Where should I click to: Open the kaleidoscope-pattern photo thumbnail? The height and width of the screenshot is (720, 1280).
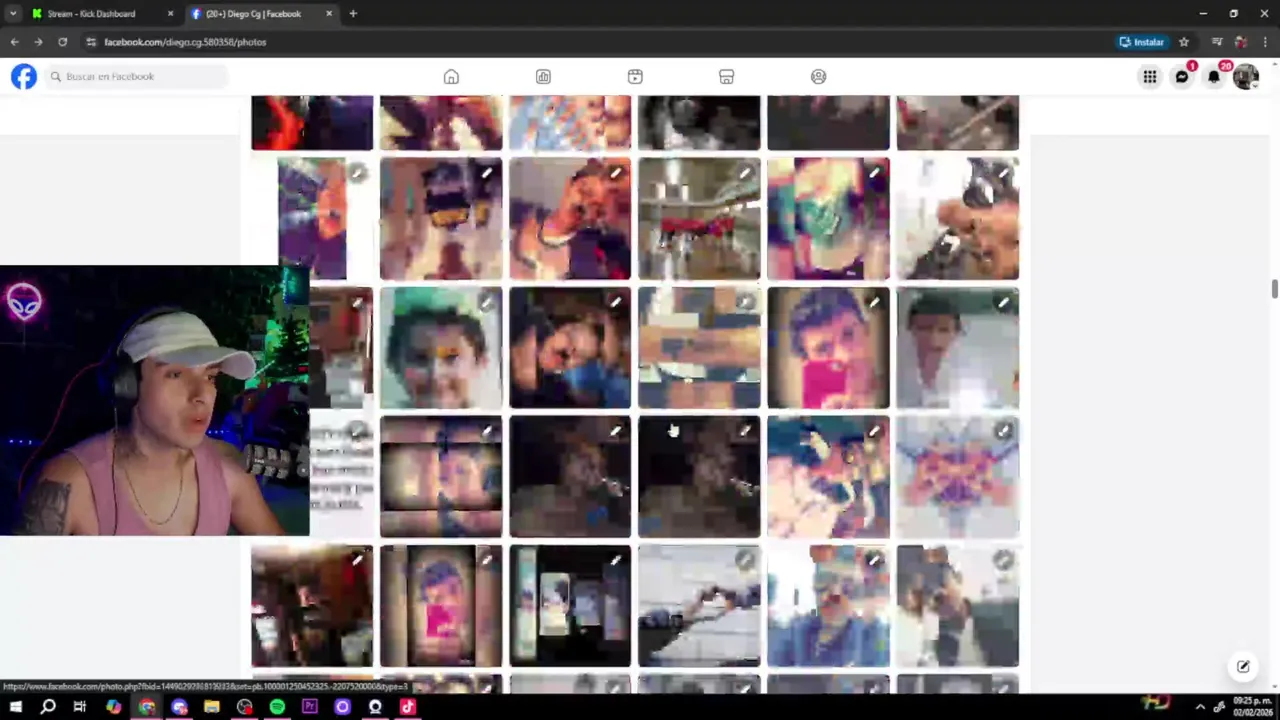[x=958, y=477]
